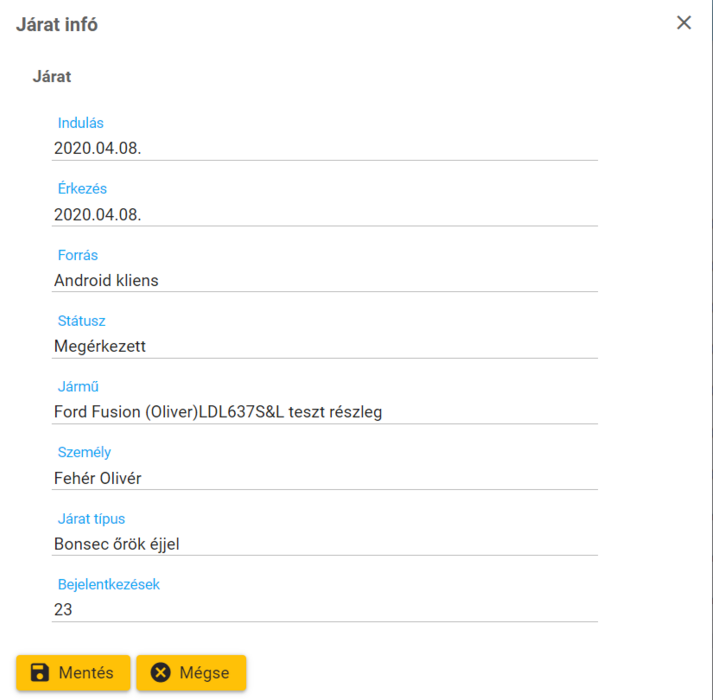Click the Bejelentkezések field showing 23
Screen dimensions: 713x700
coord(324,609)
